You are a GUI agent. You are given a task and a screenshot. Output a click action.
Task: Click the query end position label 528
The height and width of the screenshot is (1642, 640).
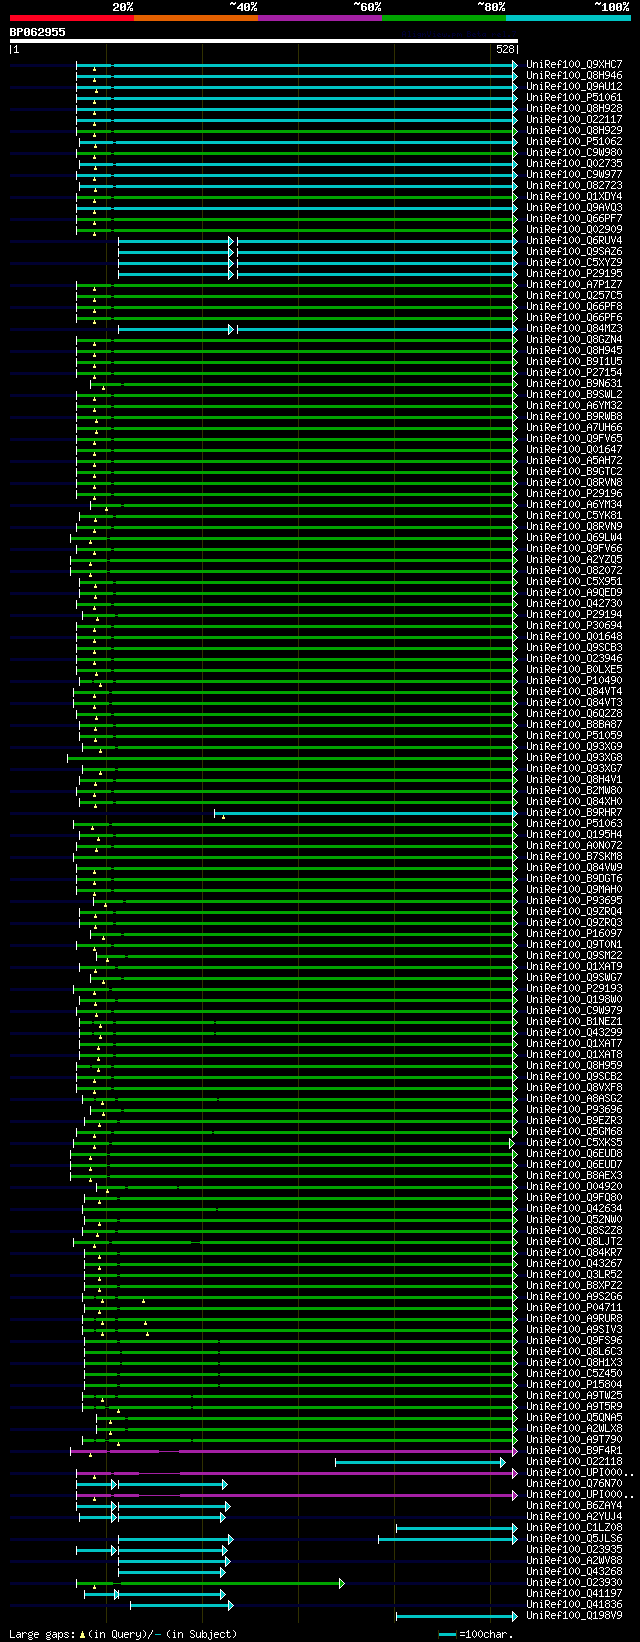(x=505, y=49)
